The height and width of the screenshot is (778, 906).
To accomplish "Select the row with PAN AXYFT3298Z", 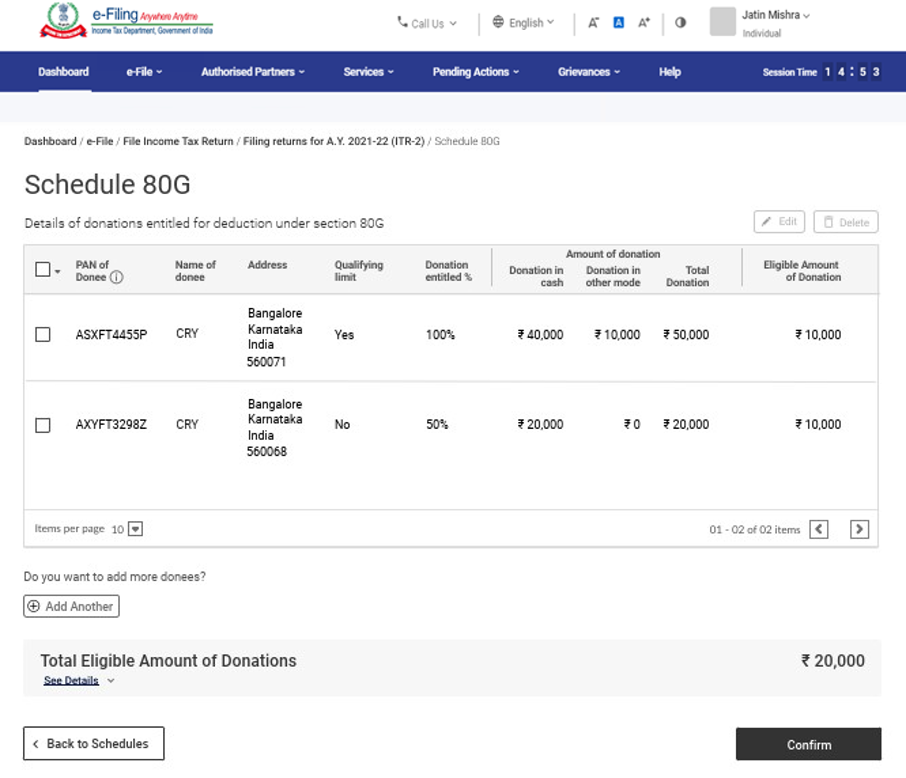I will [43, 425].
